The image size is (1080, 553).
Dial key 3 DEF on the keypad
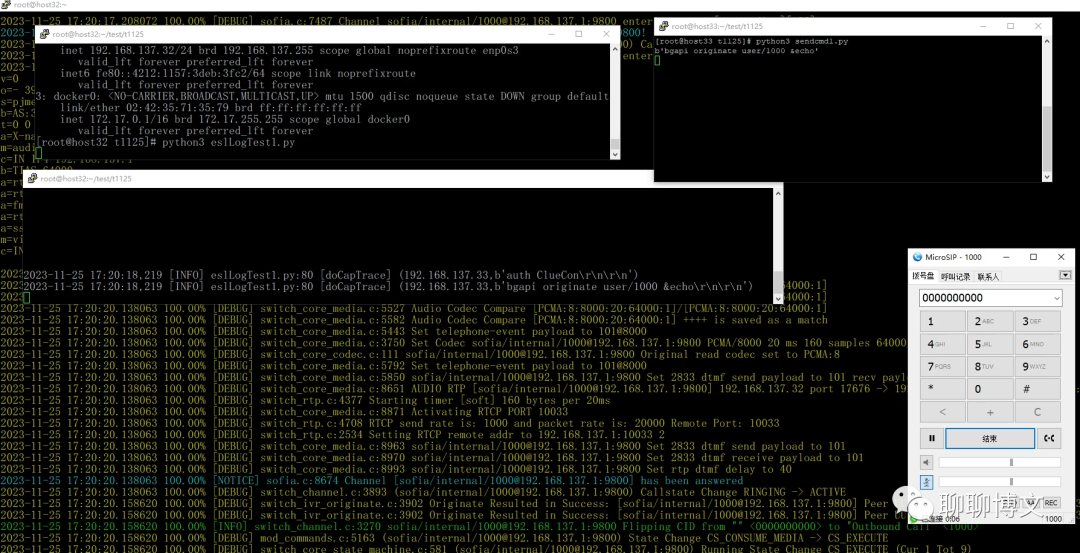[1038, 322]
